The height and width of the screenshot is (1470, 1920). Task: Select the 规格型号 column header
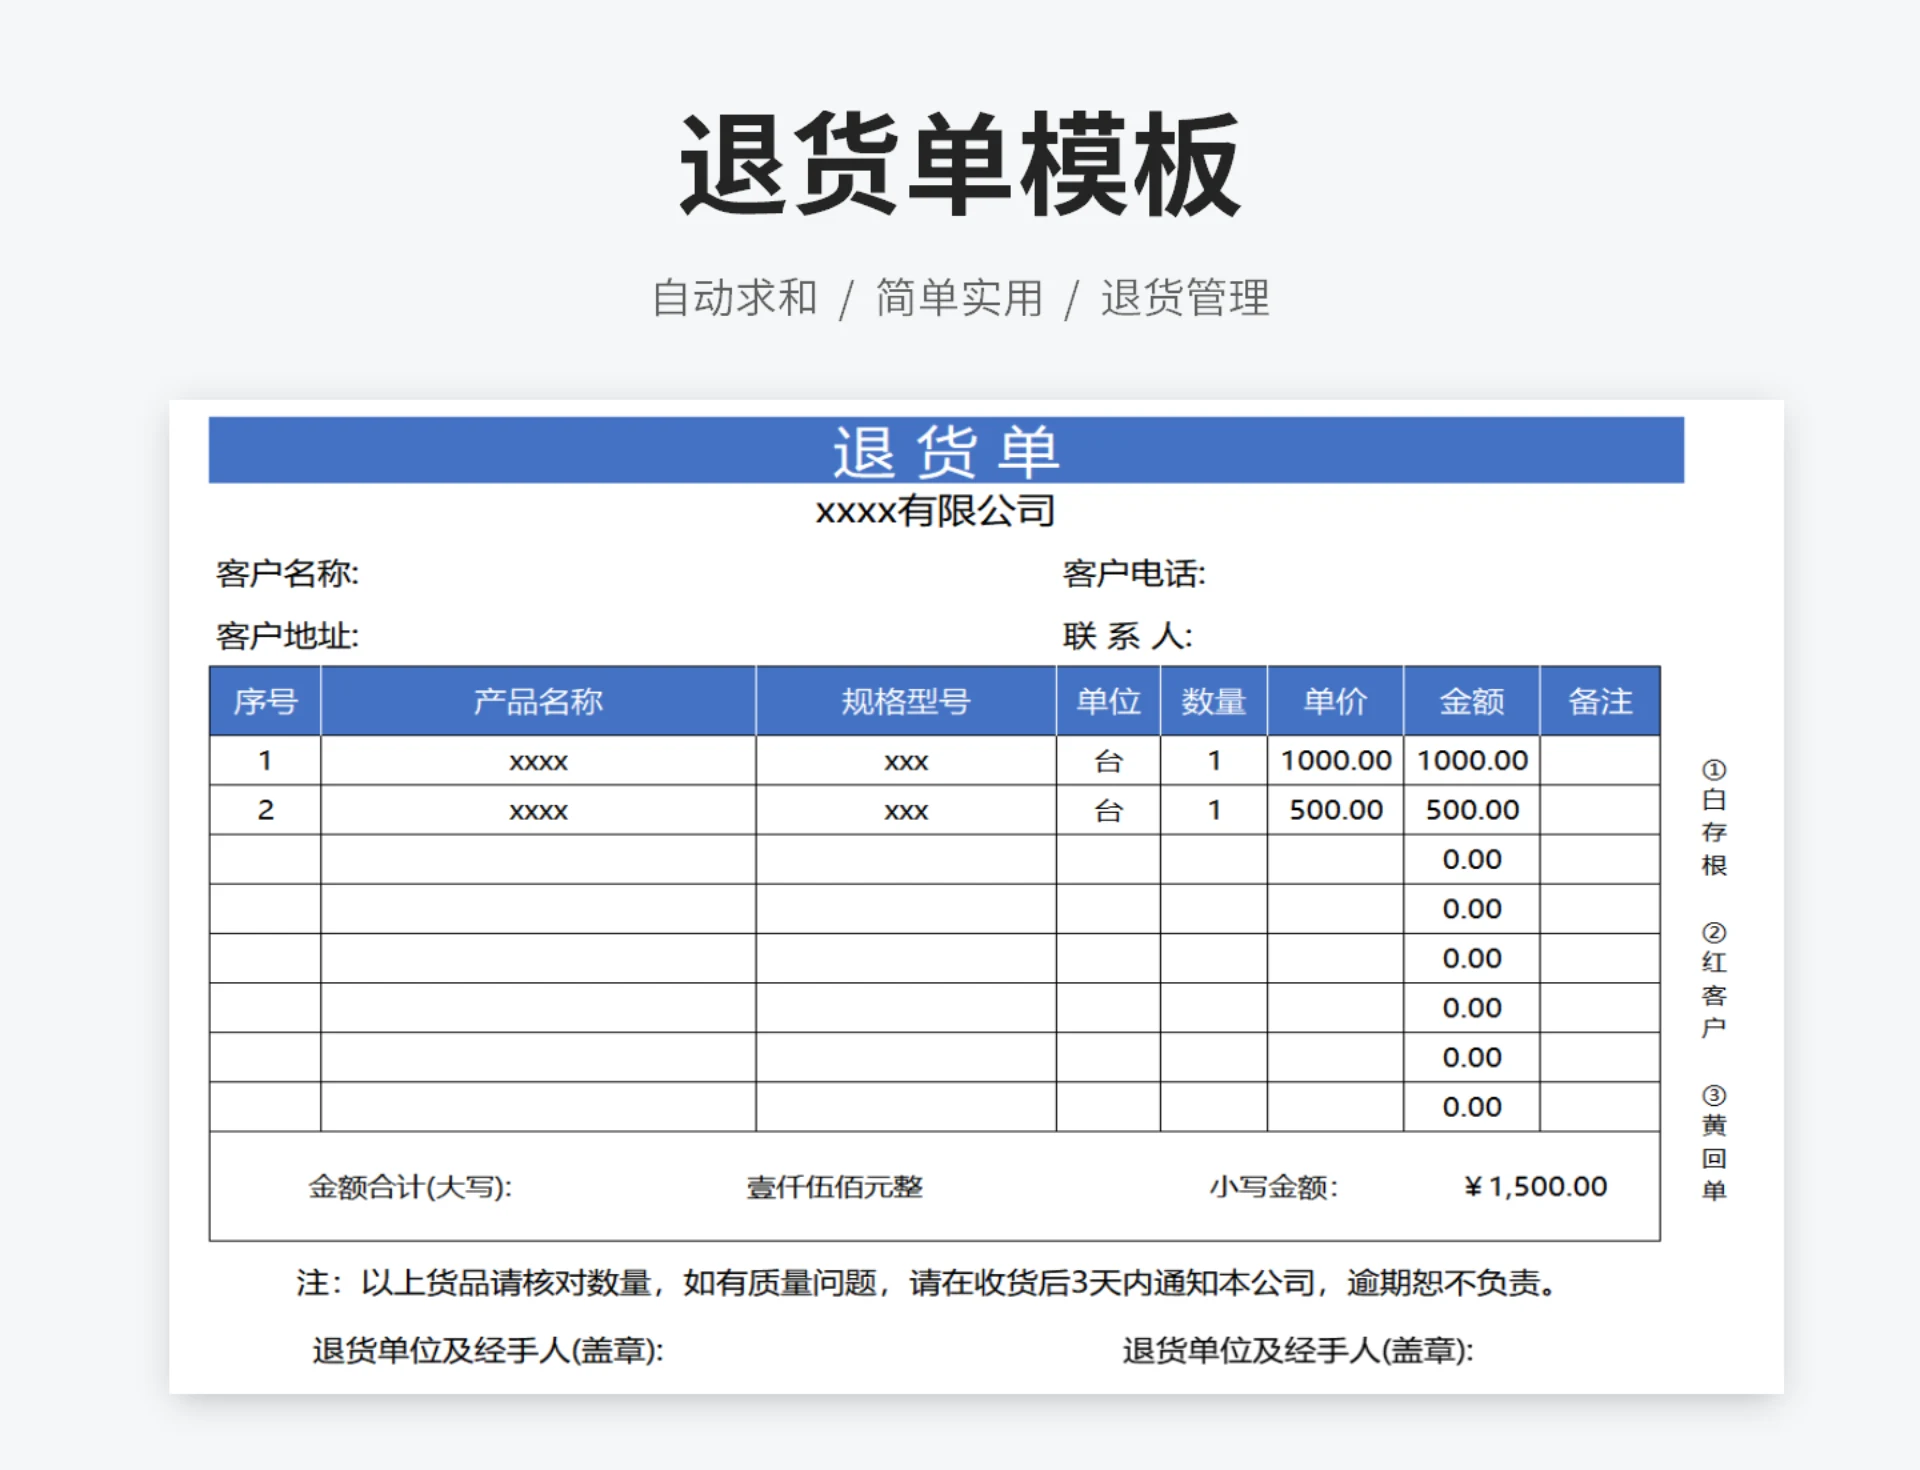905,701
